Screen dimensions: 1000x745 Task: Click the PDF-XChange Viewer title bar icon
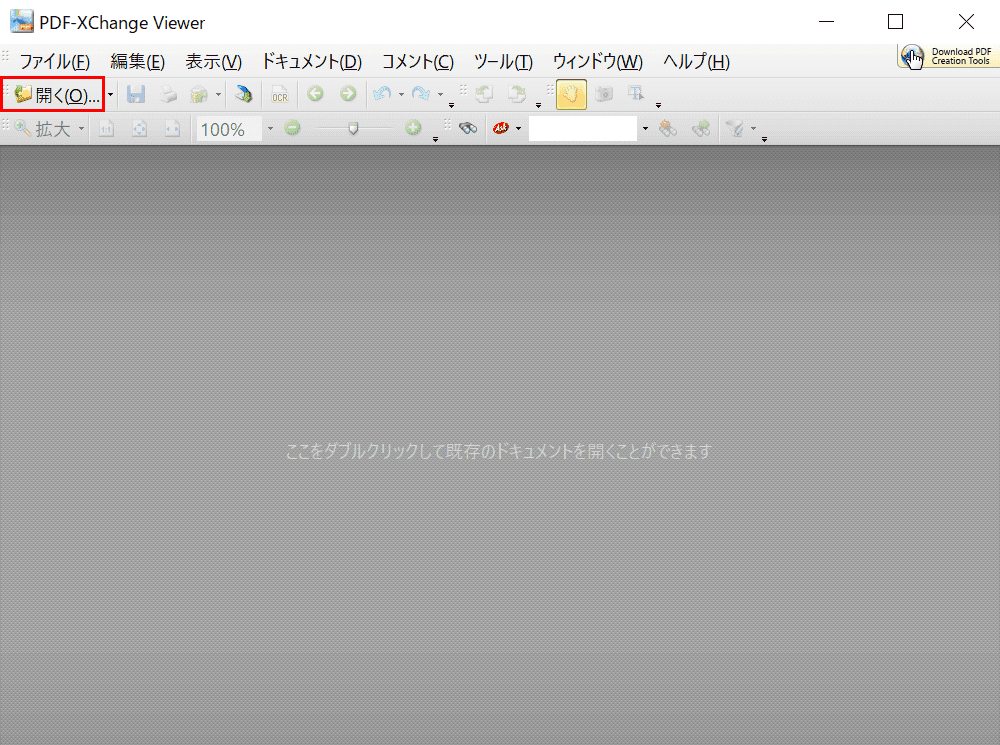tap(22, 22)
